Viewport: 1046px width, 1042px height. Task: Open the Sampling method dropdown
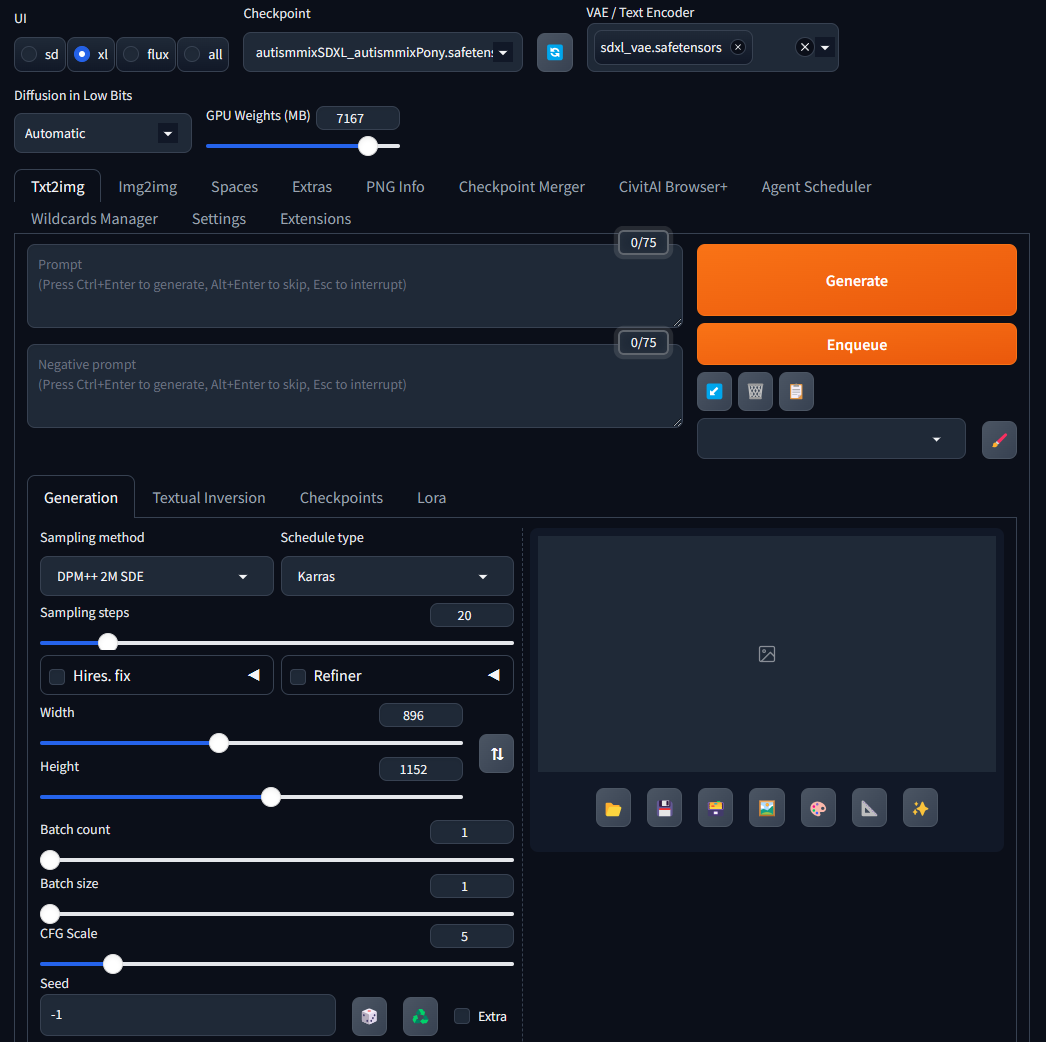point(156,577)
